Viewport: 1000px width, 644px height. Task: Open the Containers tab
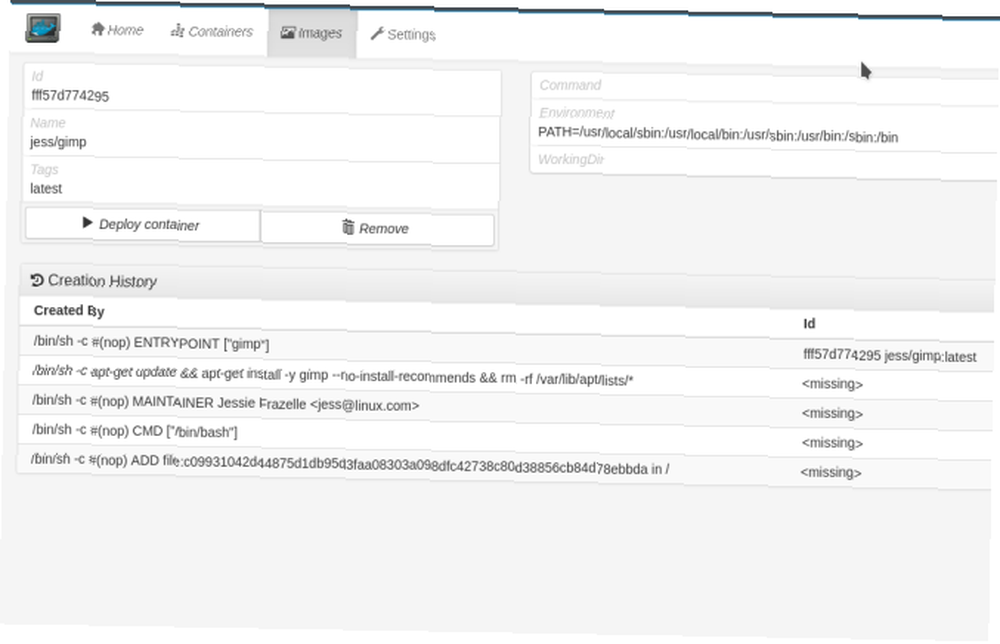tap(212, 31)
